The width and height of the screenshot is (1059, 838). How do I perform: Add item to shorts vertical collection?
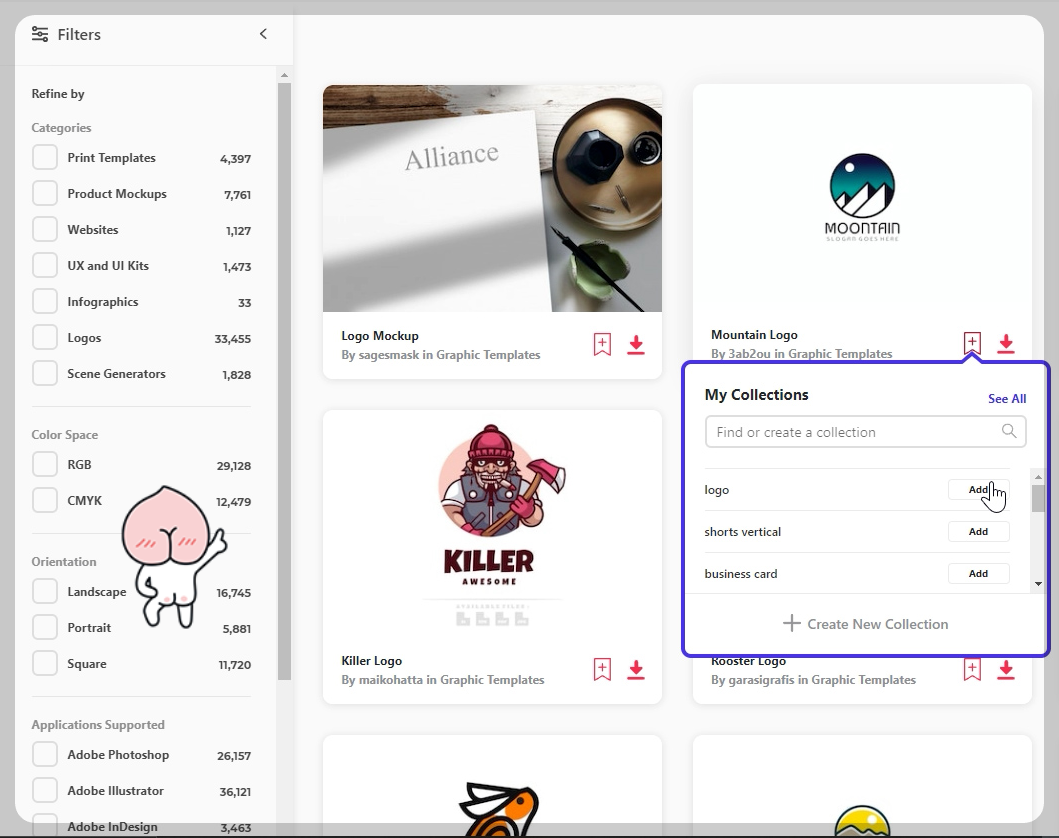click(978, 531)
